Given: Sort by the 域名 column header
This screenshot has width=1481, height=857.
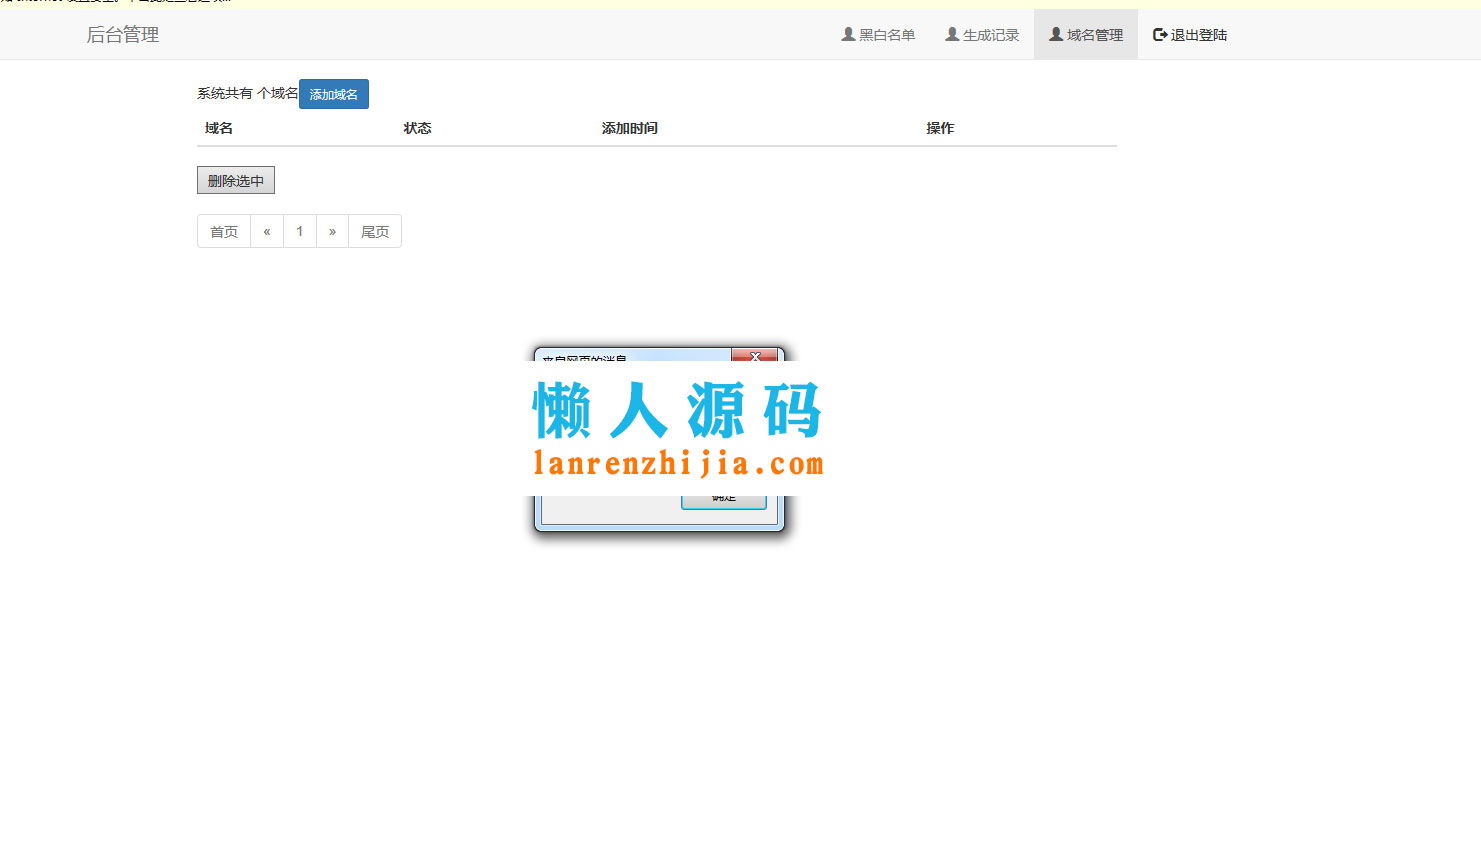Looking at the screenshot, I should pyautogui.click(x=216, y=127).
